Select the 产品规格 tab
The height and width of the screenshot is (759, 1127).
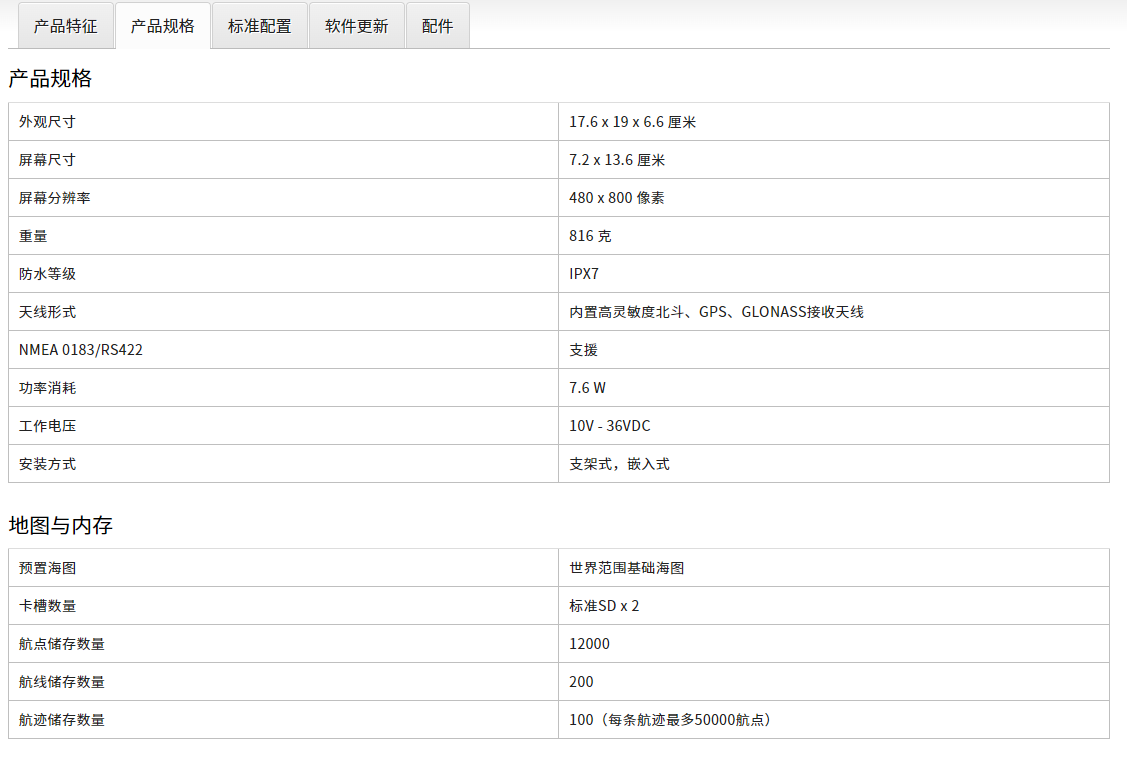point(163,26)
